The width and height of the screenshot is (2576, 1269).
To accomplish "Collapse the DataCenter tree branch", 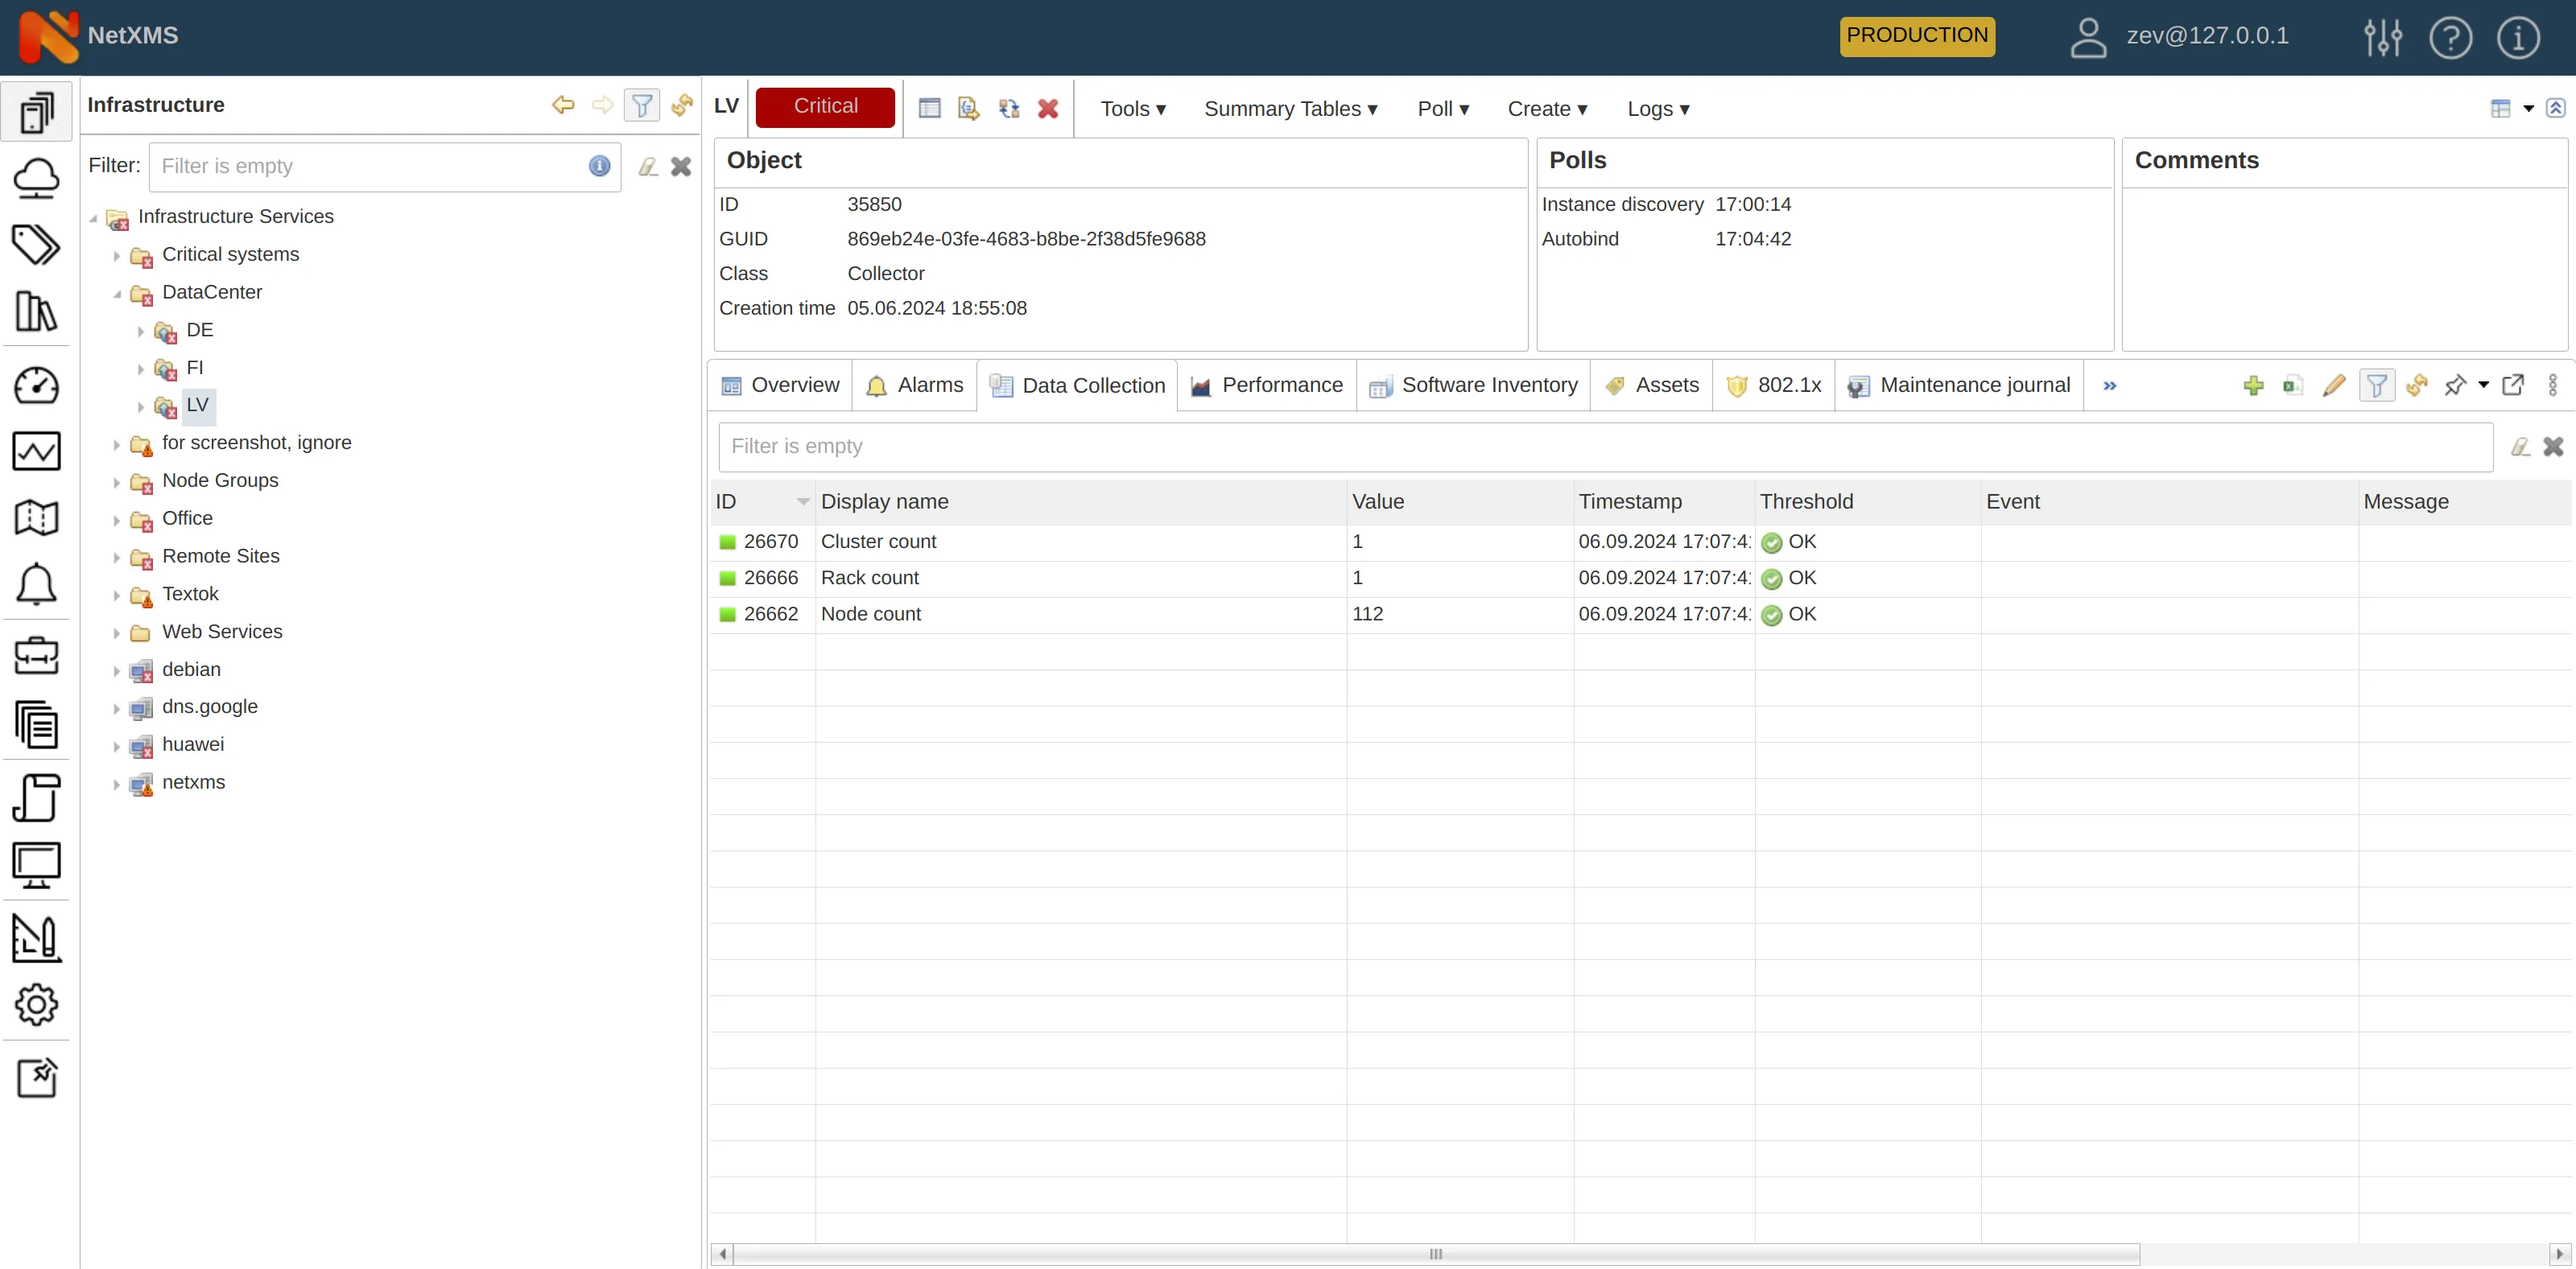I will coord(118,294).
